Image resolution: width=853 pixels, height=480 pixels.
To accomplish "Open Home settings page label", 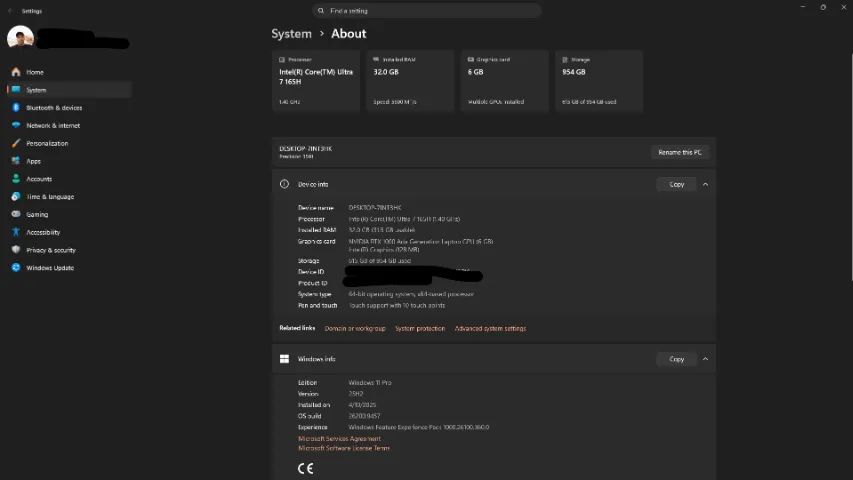I will pyautogui.click(x=35, y=72).
